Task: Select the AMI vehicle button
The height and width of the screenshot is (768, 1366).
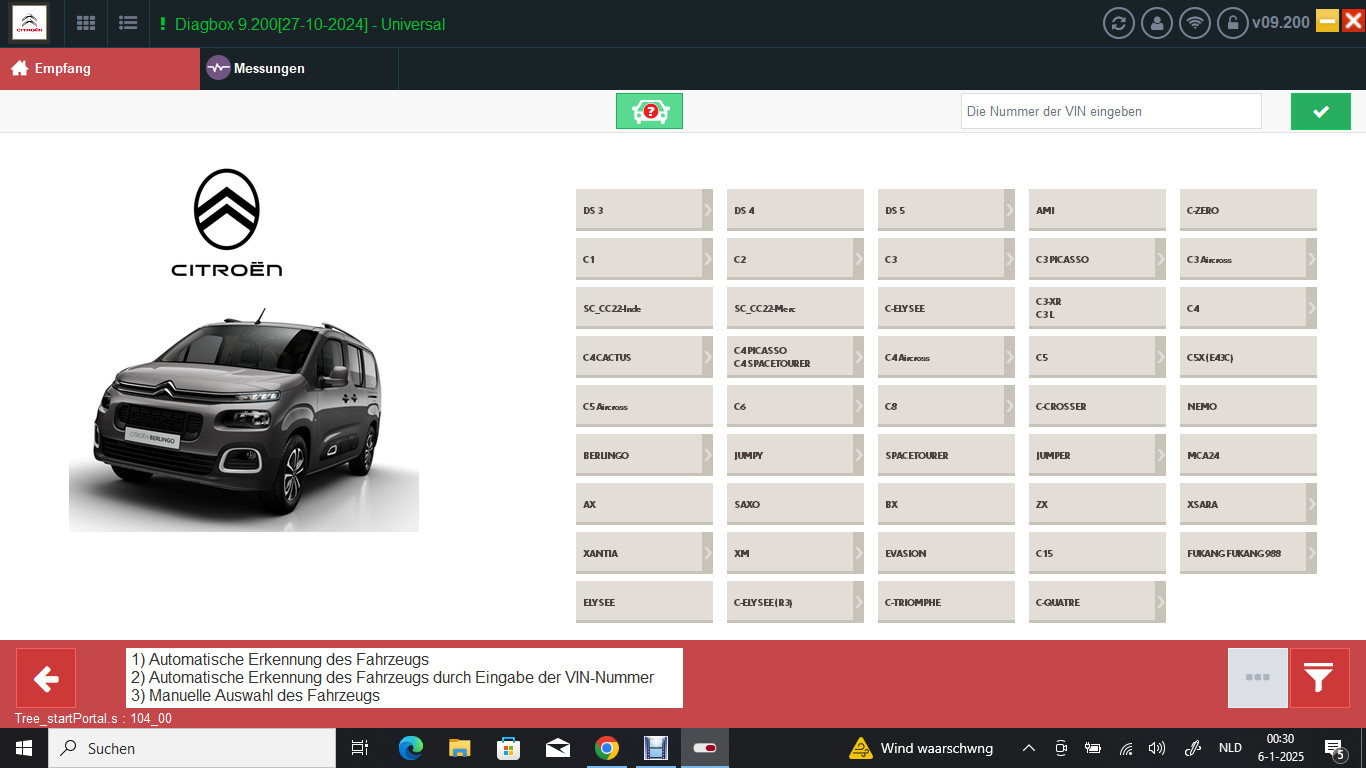Action: click(x=1097, y=210)
